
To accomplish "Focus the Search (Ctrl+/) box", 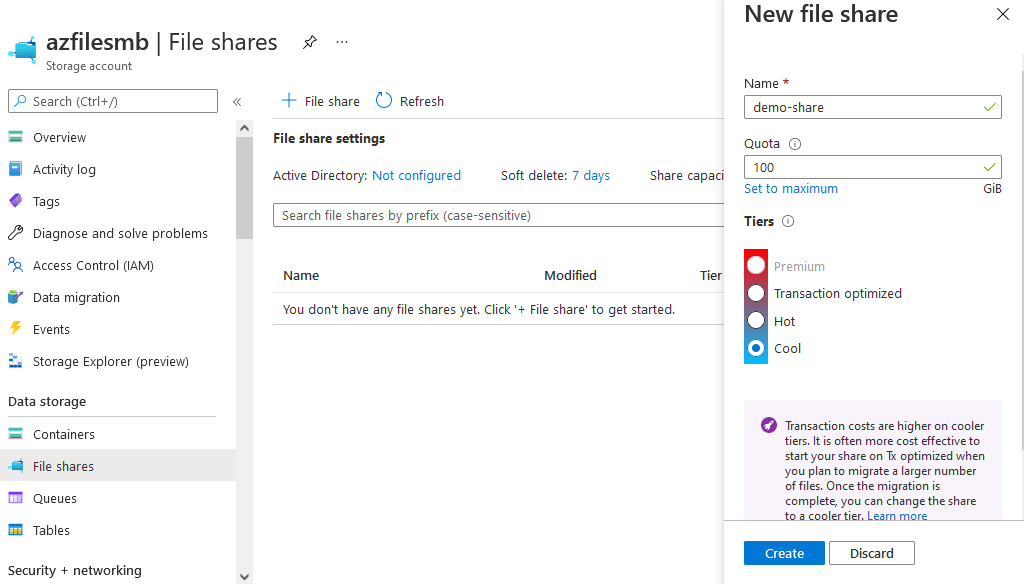I will 113,101.
